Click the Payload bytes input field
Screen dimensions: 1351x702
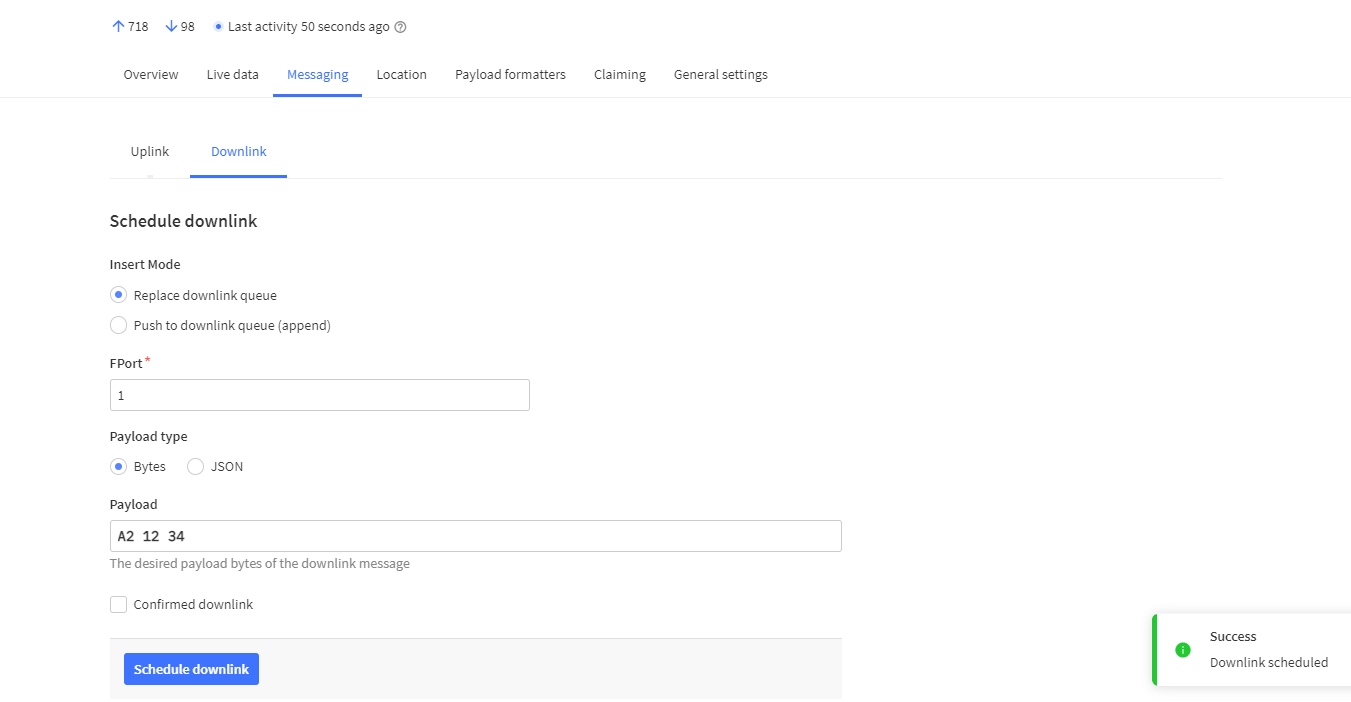[x=476, y=536]
